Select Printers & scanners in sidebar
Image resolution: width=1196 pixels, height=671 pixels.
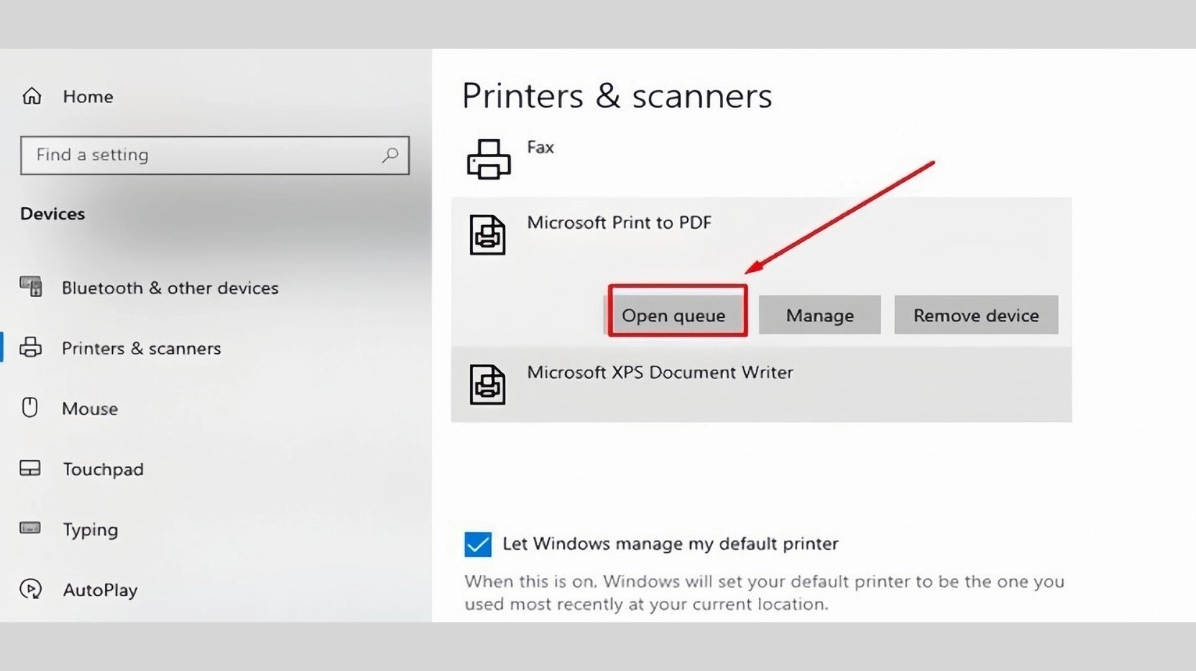pyautogui.click(x=141, y=348)
